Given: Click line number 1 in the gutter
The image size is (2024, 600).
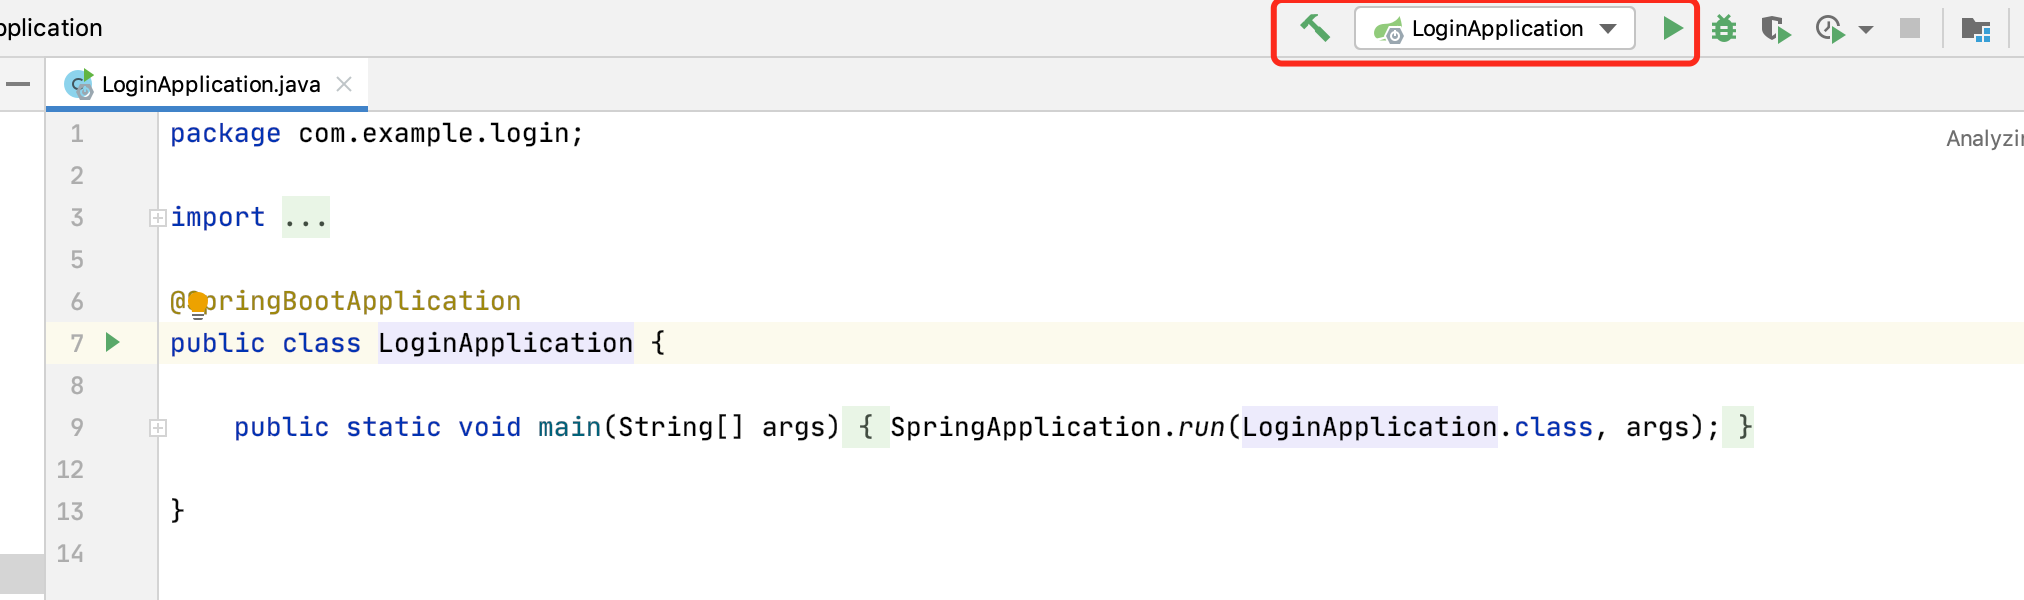Looking at the screenshot, I should 77,133.
